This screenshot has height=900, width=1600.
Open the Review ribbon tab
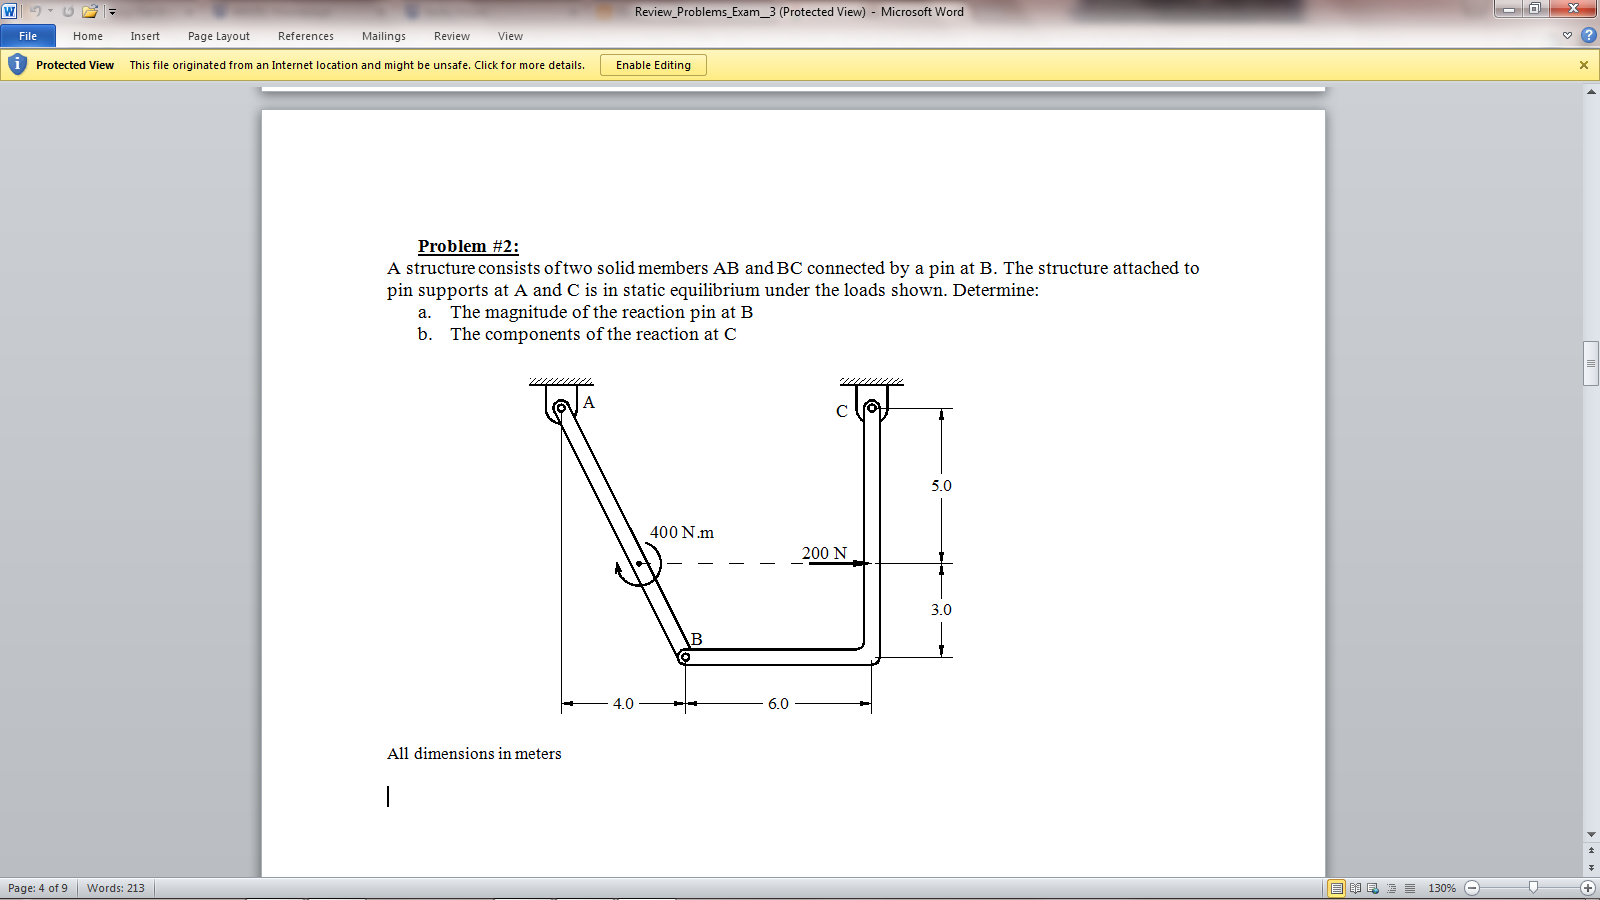(x=452, y=36)
